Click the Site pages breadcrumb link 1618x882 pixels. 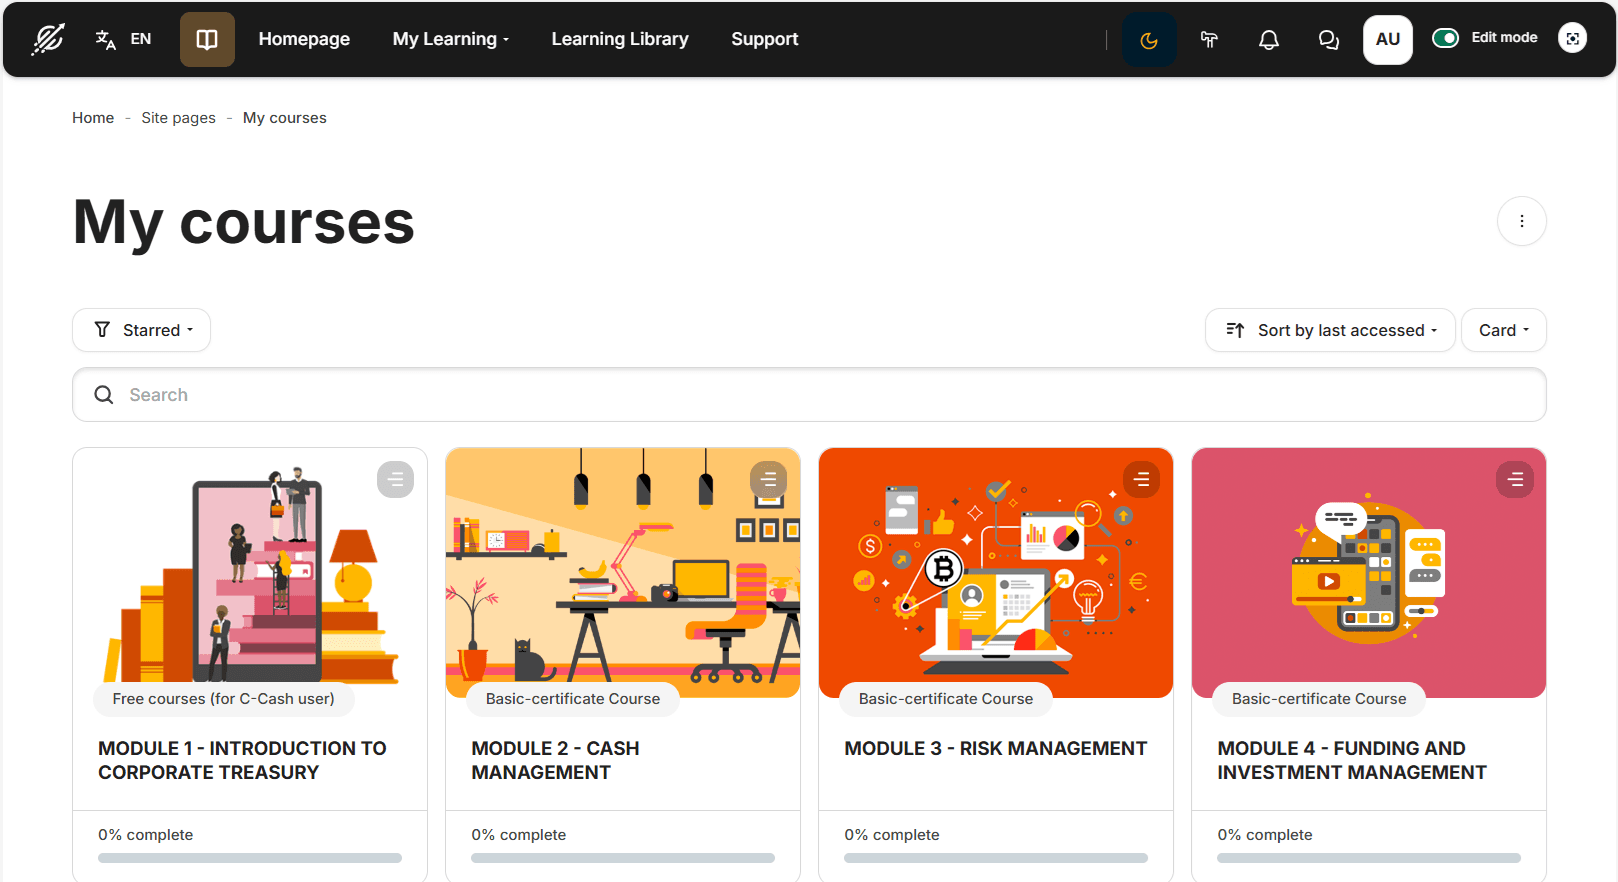tap(178, 118)
